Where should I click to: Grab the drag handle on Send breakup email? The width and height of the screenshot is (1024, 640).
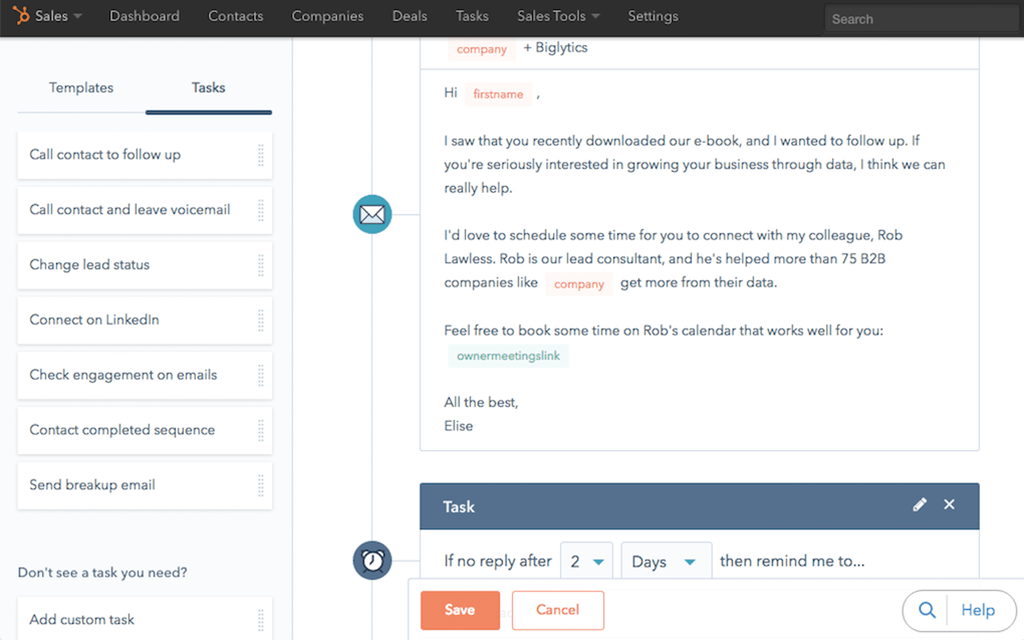click(x=261, y=485)
